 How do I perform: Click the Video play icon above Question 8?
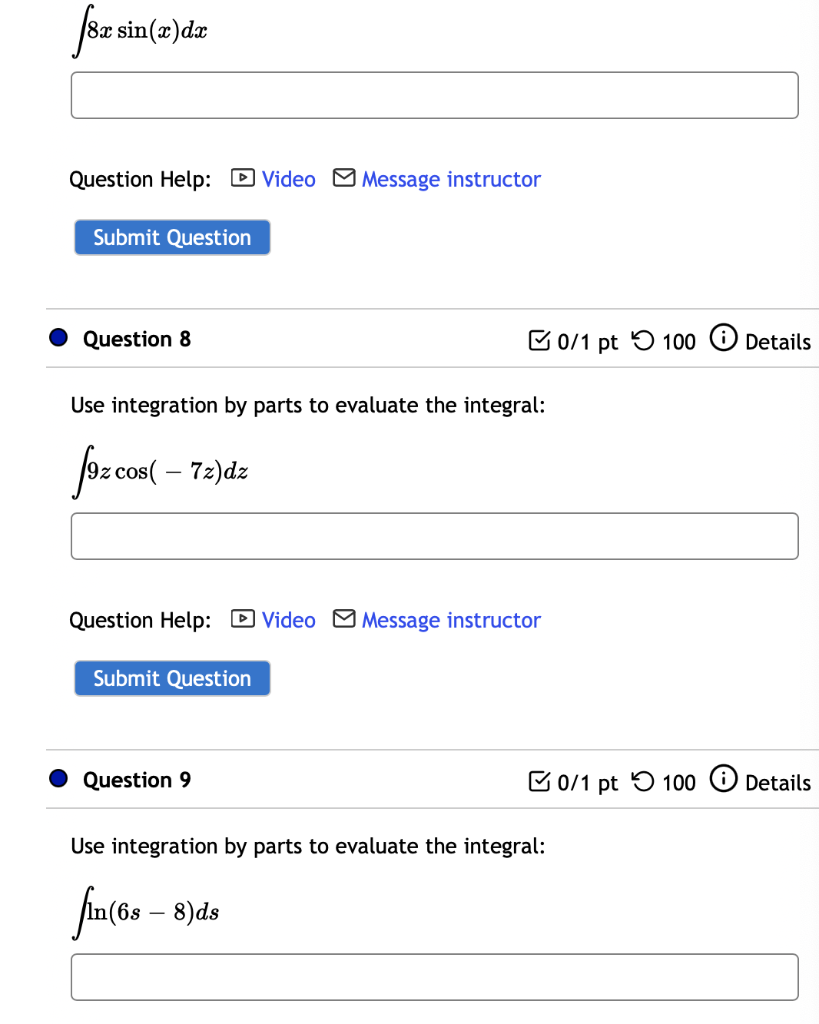coord(241,179)
